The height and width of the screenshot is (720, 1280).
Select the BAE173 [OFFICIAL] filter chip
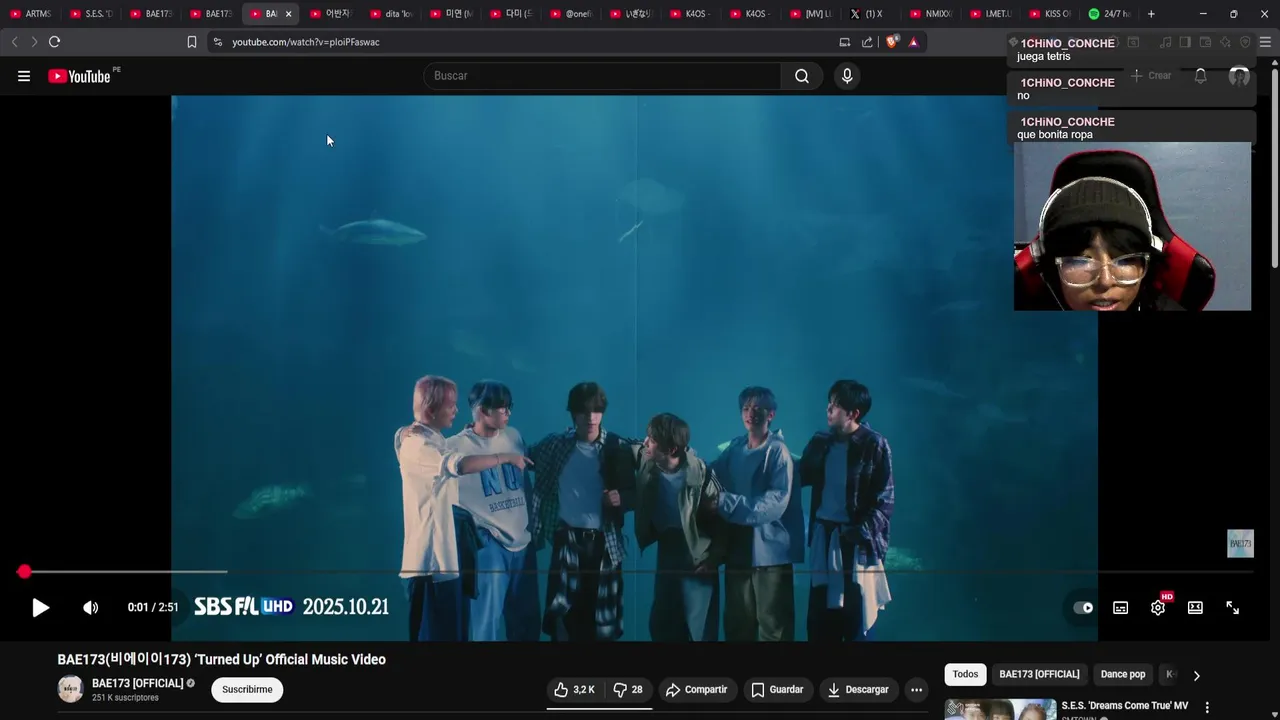point(1039,674)
